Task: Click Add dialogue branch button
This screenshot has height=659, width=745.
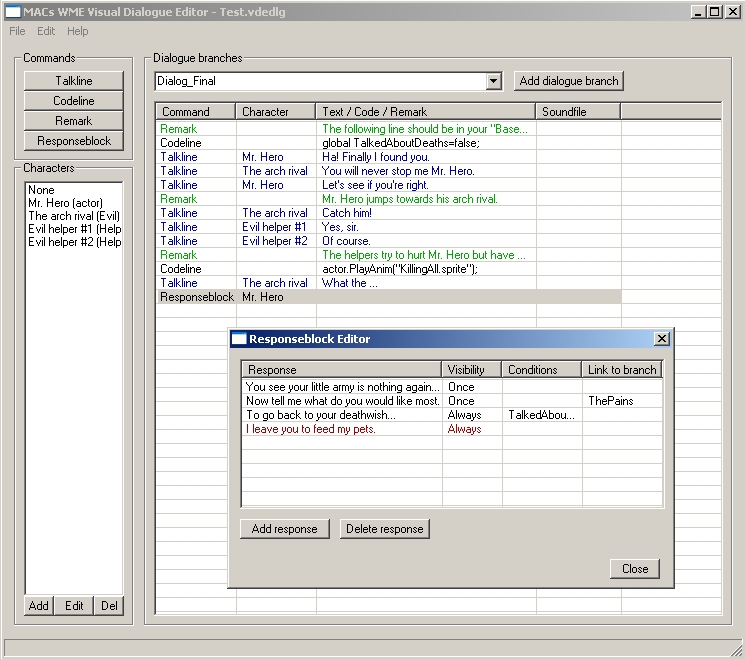Action: [x=569, y=81]
